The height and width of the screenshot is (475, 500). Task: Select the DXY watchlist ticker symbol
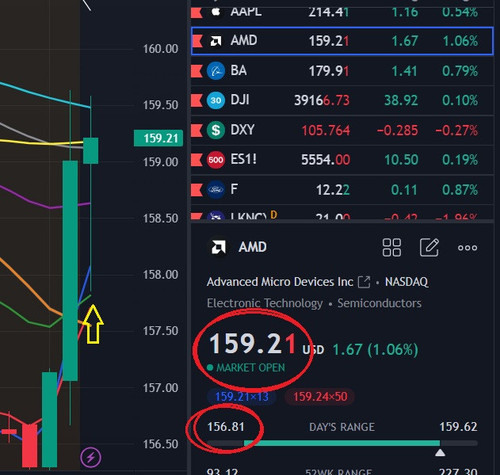coord(243,130)
